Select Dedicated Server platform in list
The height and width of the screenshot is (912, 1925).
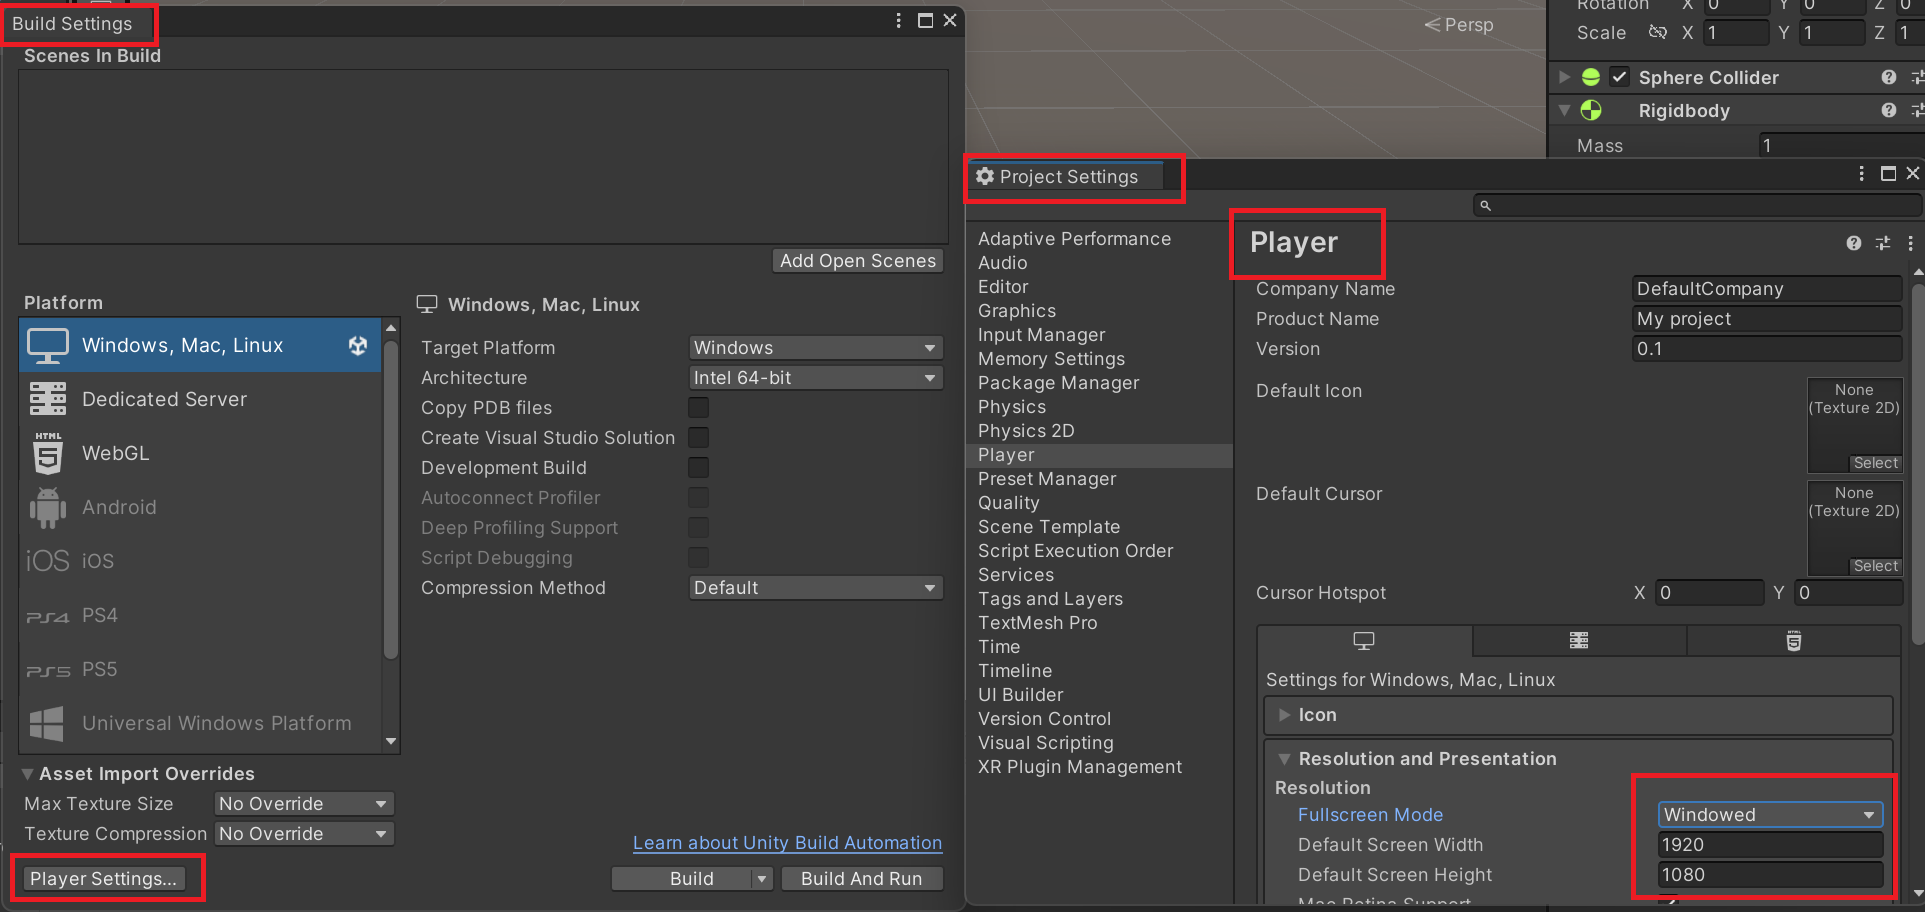coord(164,399)
